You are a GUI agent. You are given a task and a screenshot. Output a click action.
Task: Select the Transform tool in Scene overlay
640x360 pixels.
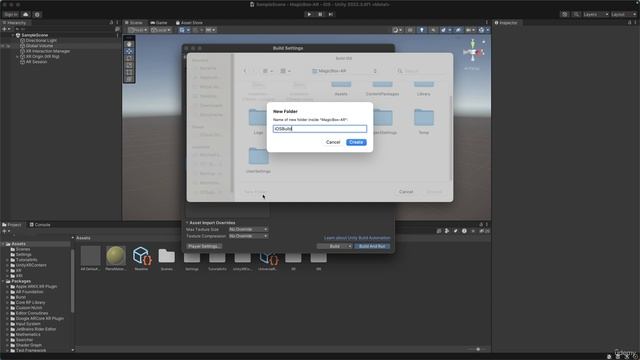click(129, 79)
